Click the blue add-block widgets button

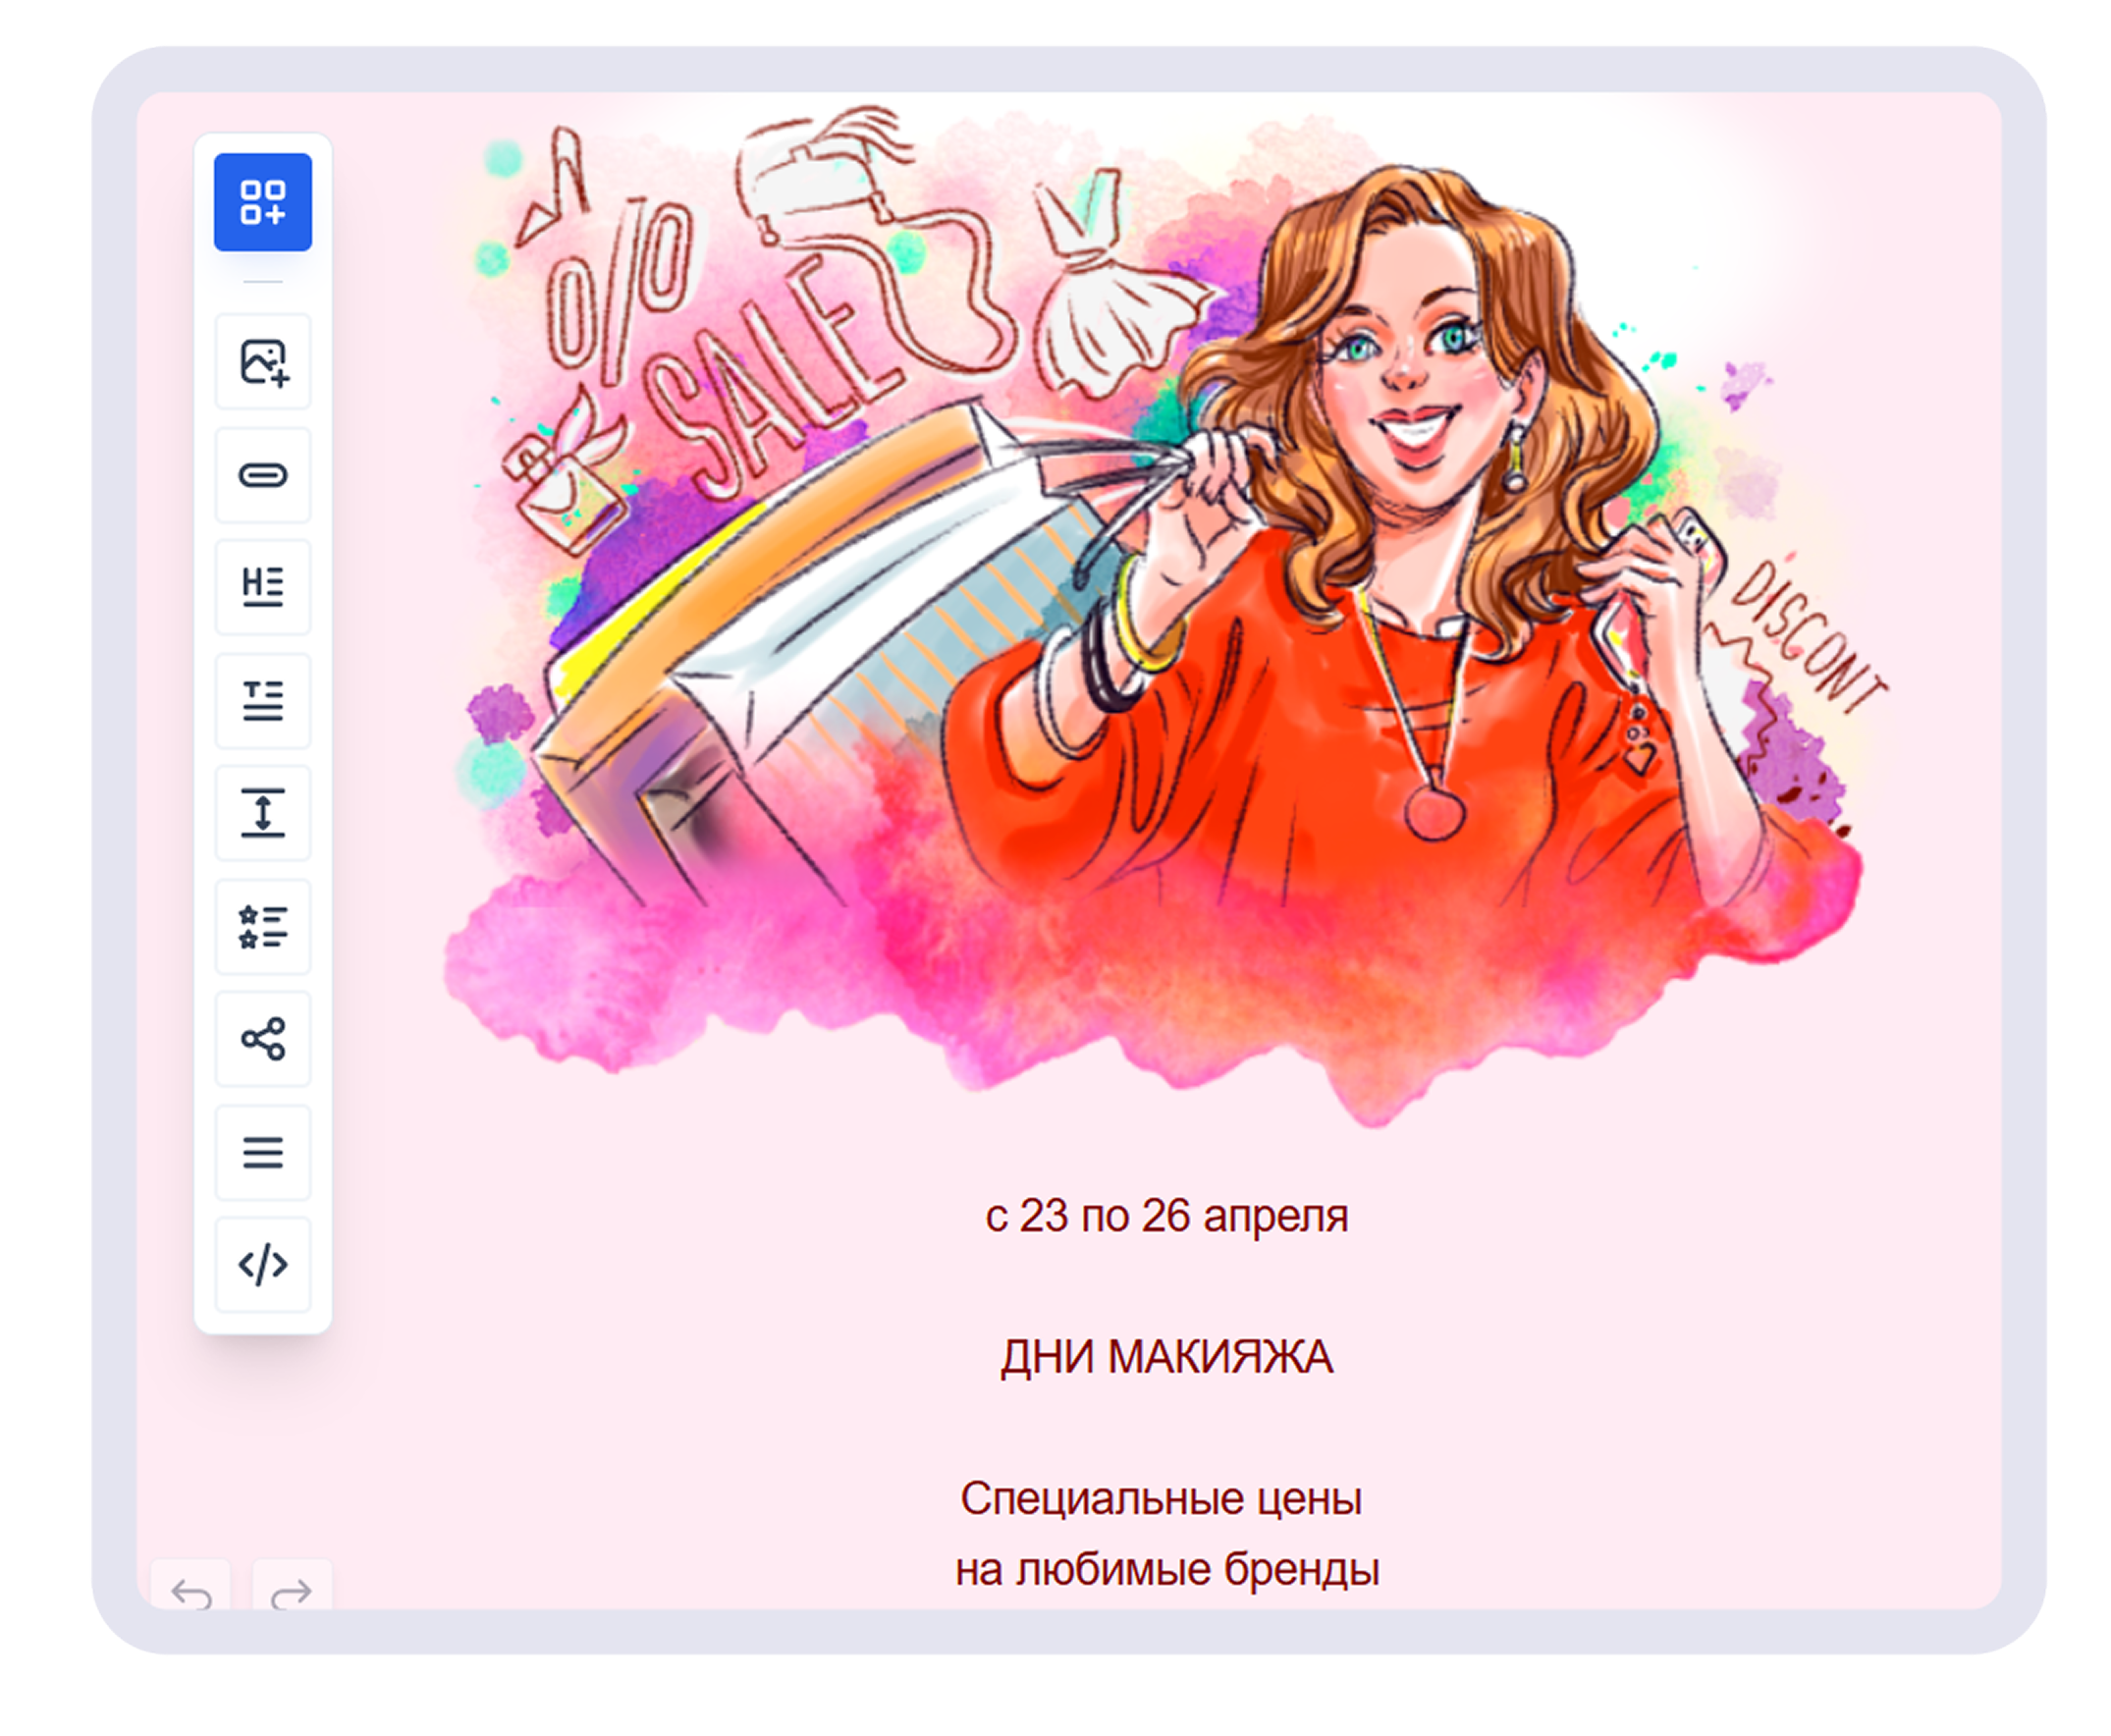[x=263, y=202]
